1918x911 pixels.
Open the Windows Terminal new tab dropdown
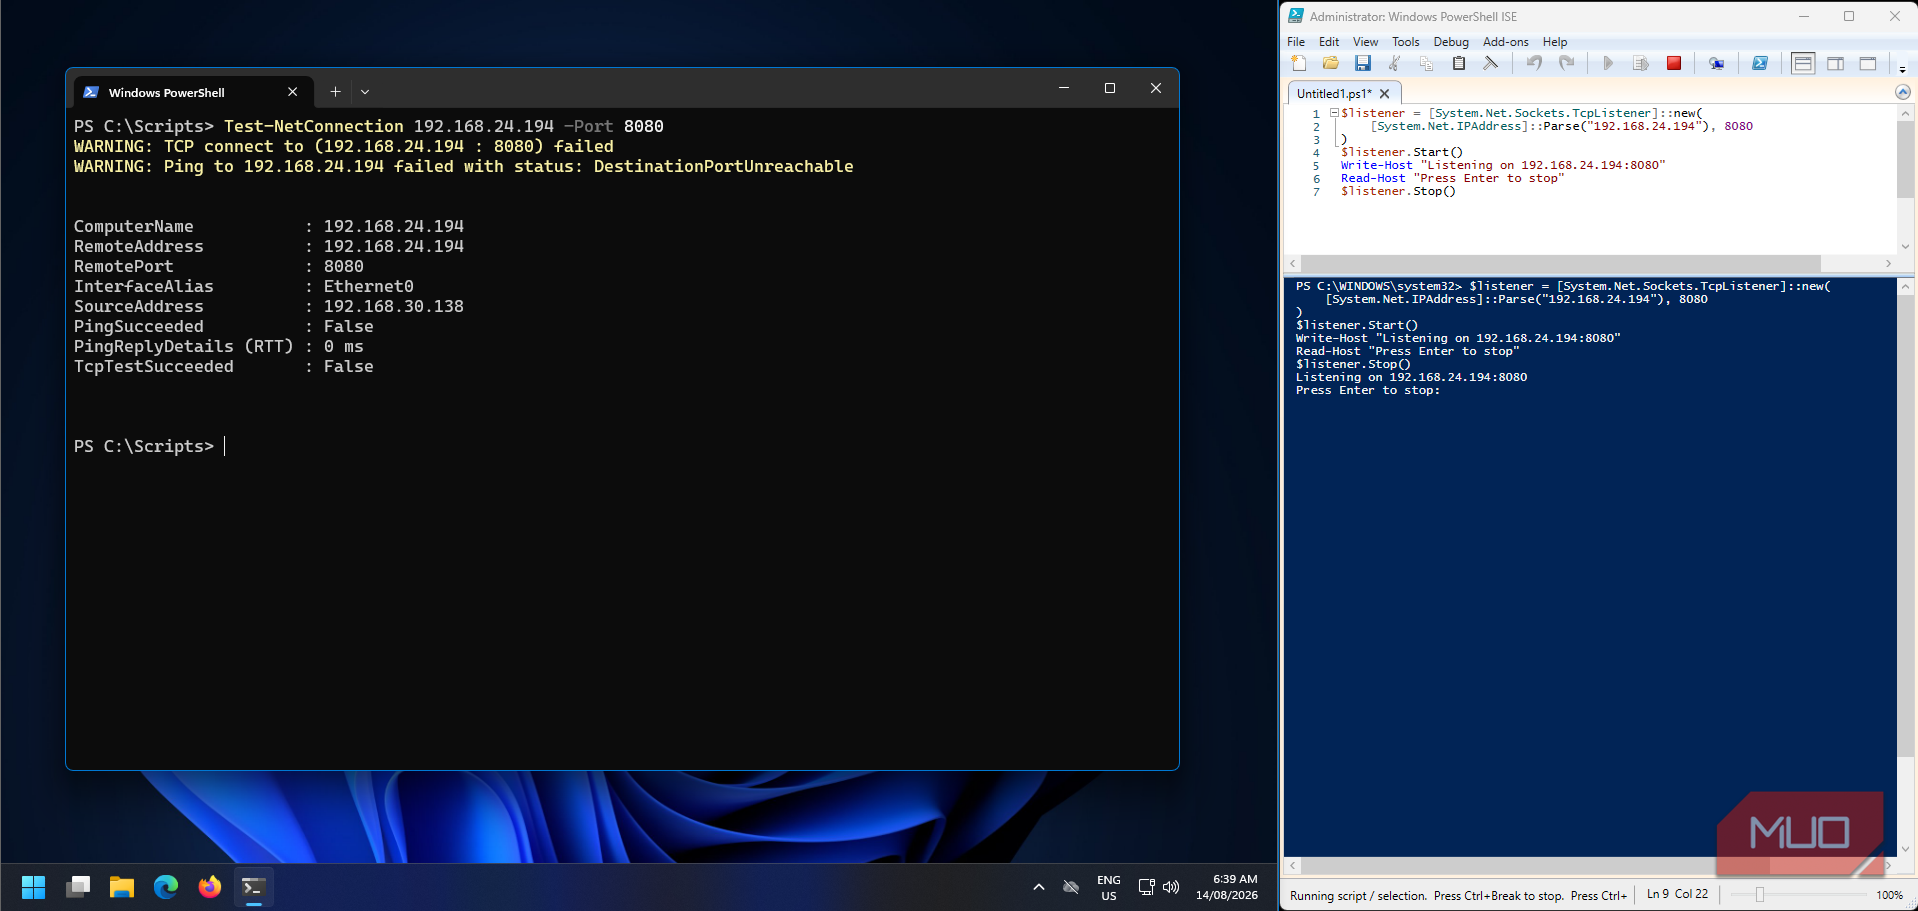[x=365, y=92]
